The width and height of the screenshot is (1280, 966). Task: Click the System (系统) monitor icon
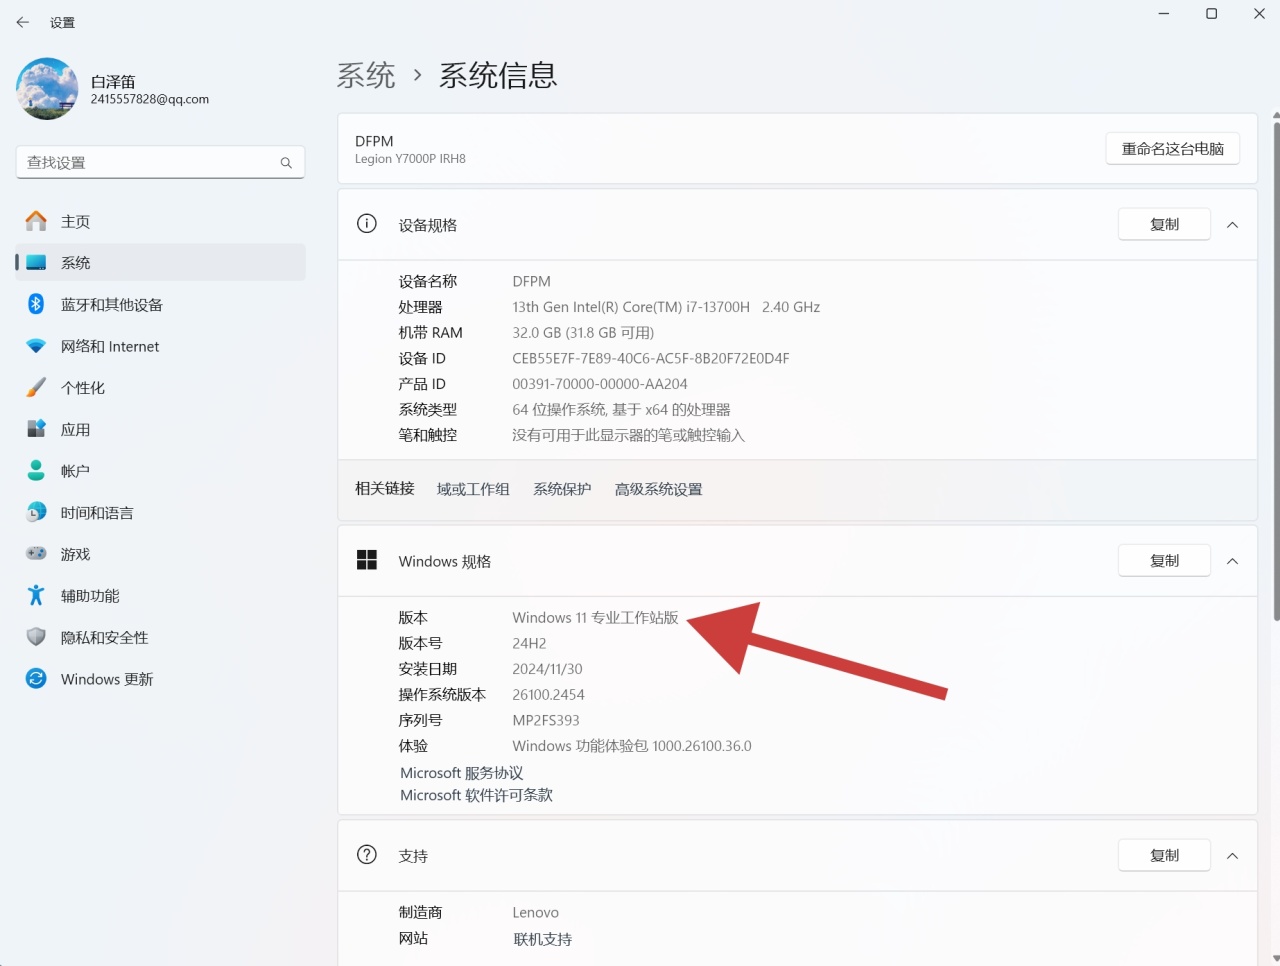(x=36, y=263)
